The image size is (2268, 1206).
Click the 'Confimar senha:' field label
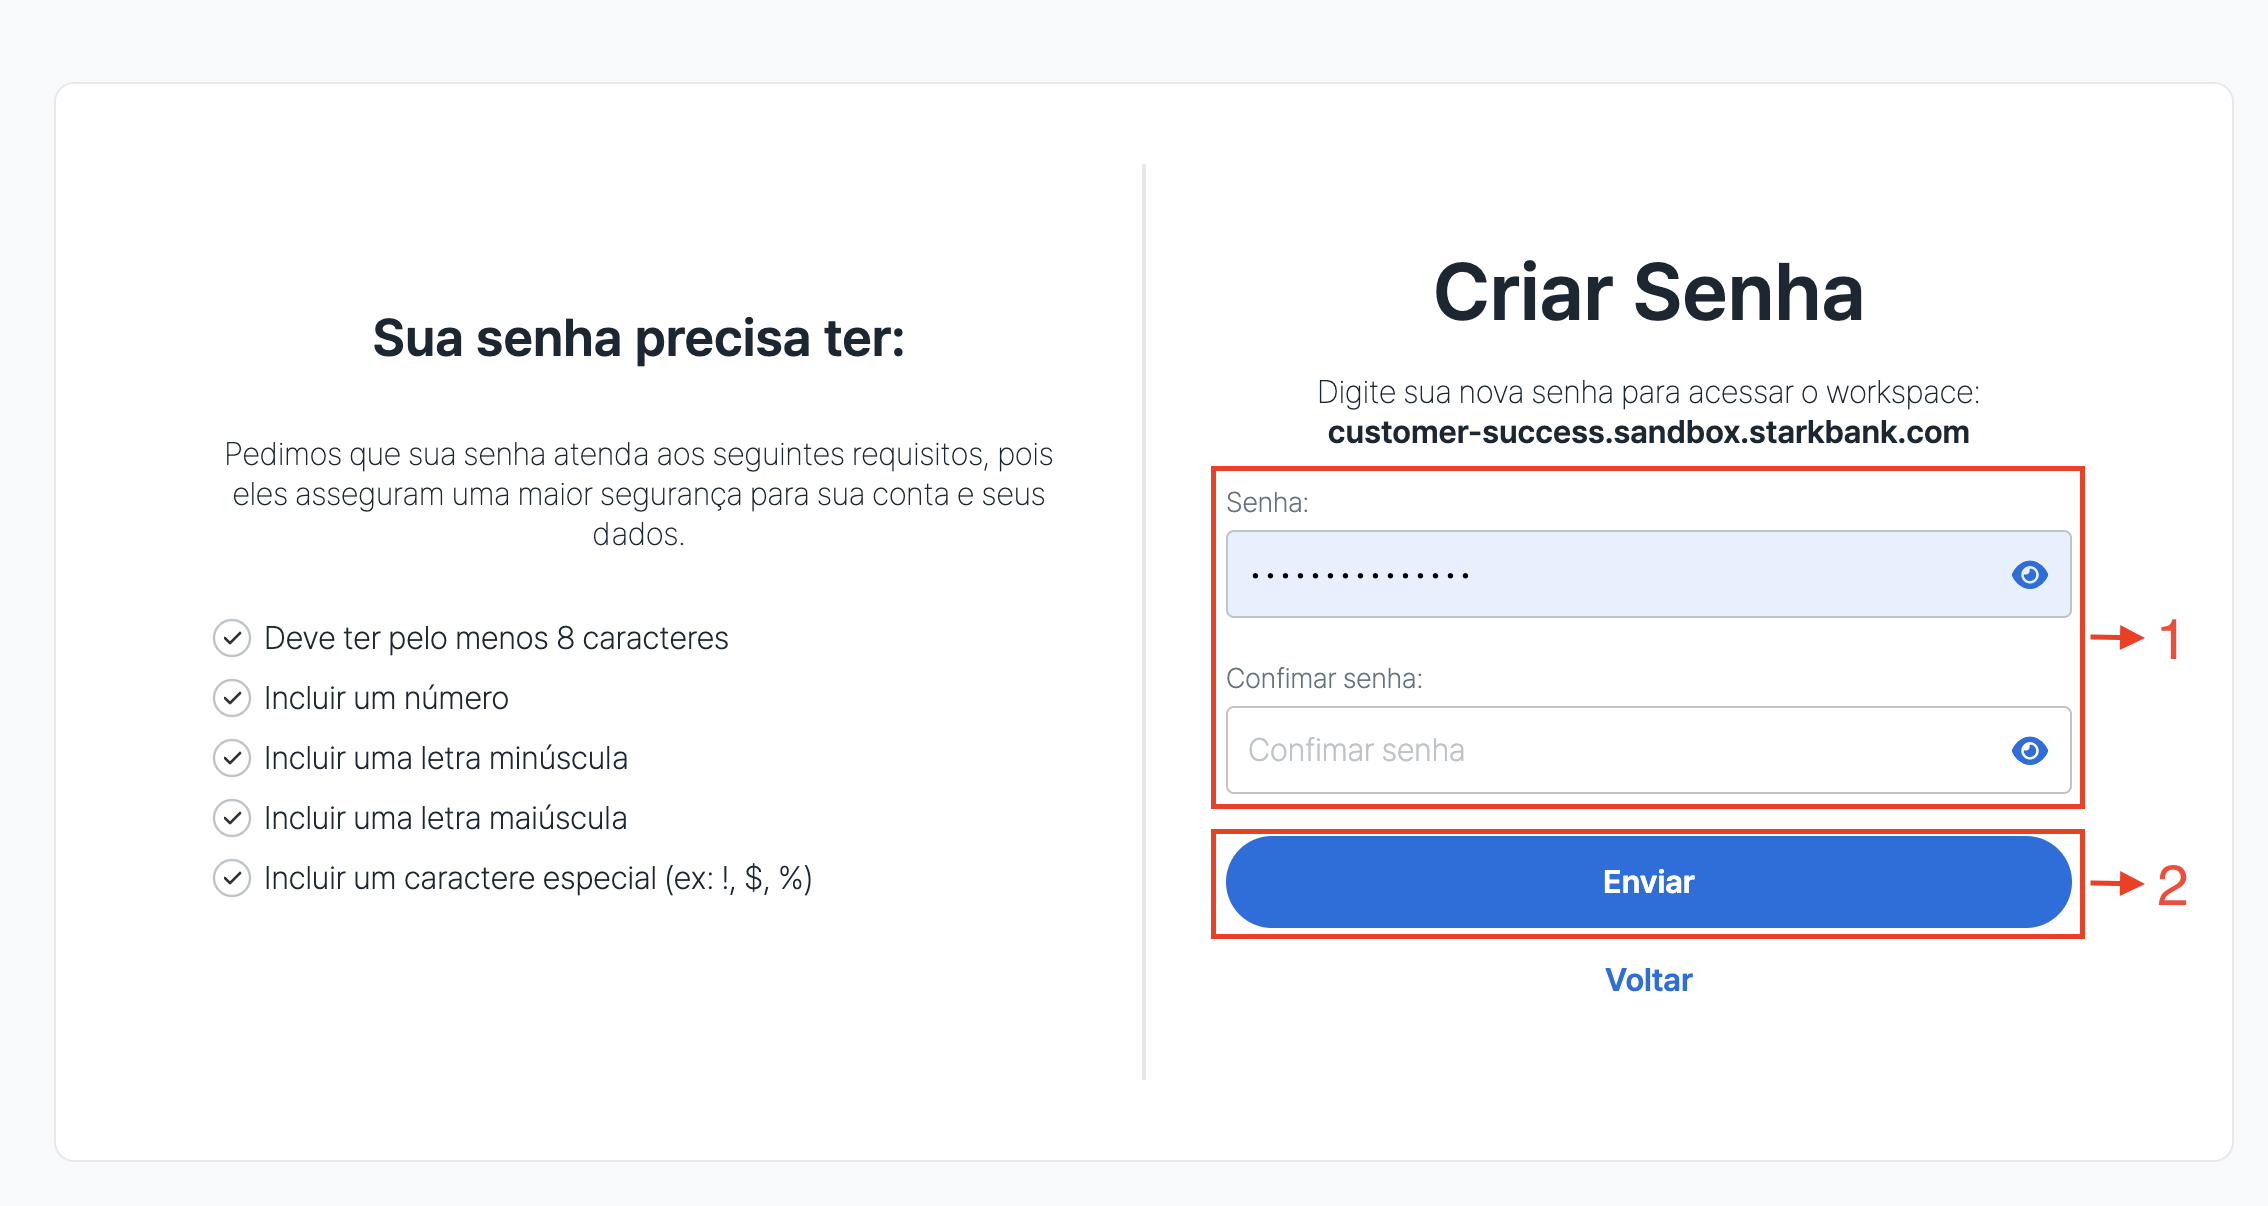1324,678
